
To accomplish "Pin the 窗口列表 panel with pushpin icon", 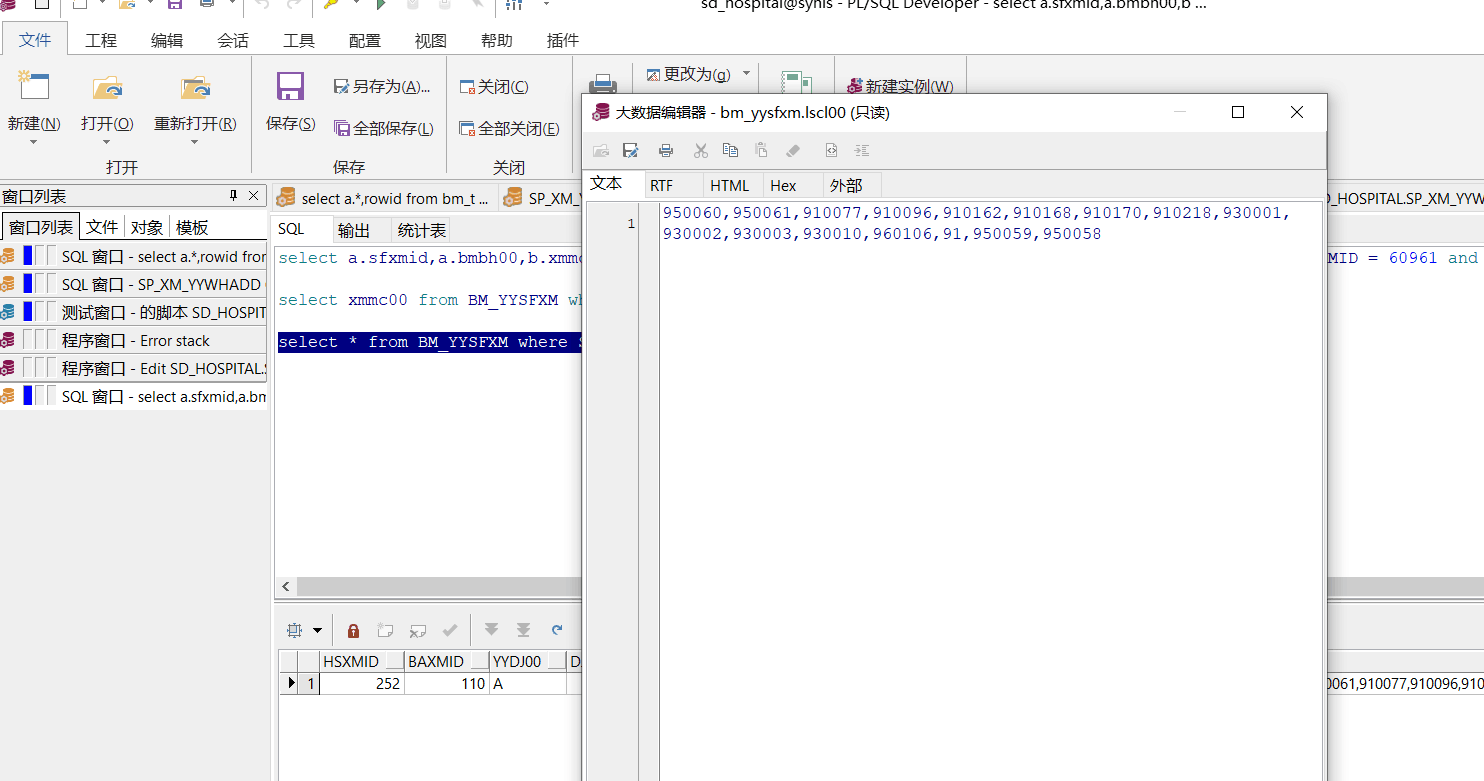I will 233,196.
